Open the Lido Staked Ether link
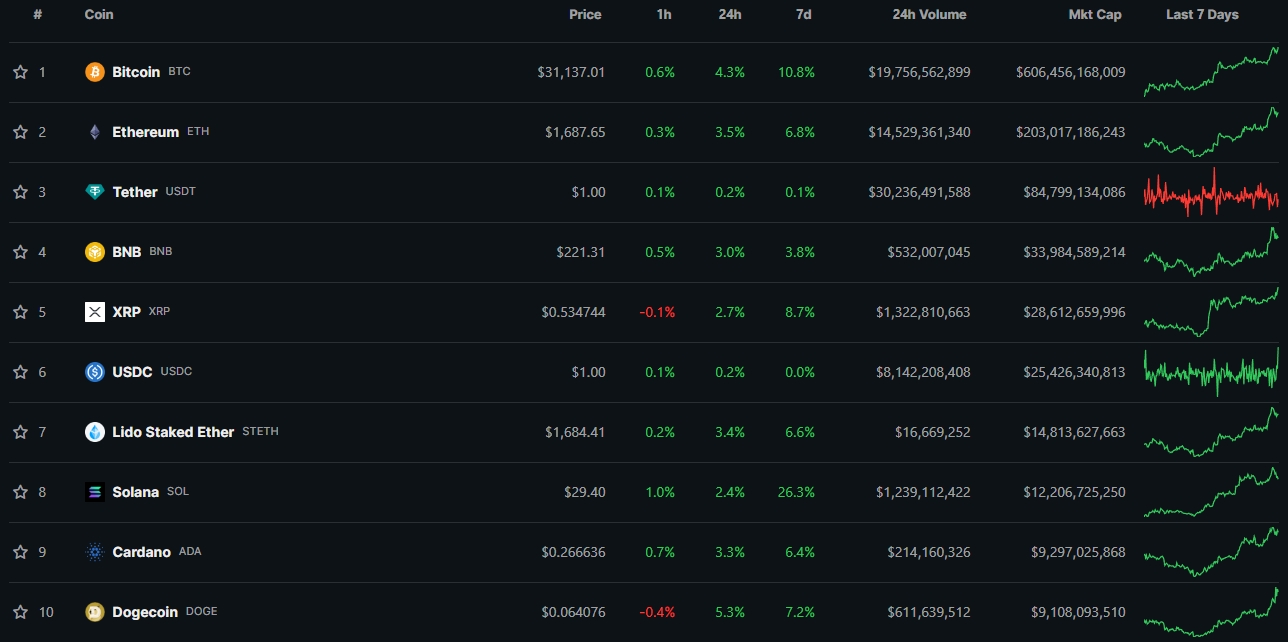Viewport: 1288px width, 642px height. click(173, 432)
